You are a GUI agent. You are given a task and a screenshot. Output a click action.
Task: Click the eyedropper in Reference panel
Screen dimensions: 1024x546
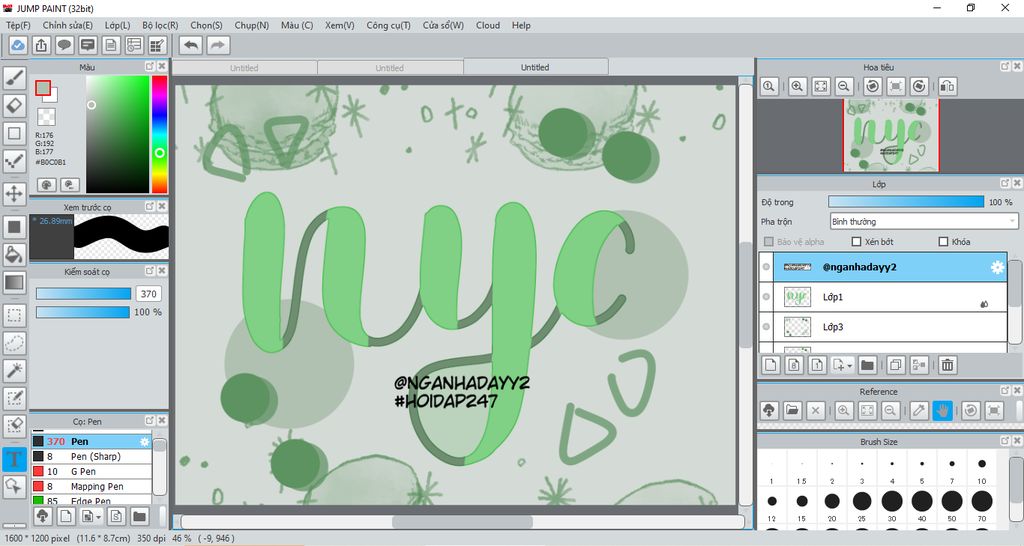tap(919, 410)
